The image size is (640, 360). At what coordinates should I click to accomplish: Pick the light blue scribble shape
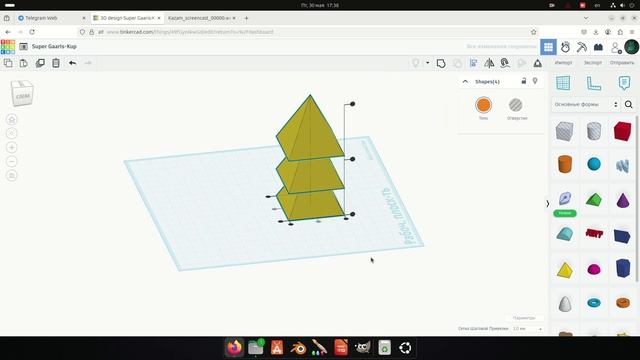[622, 165]
